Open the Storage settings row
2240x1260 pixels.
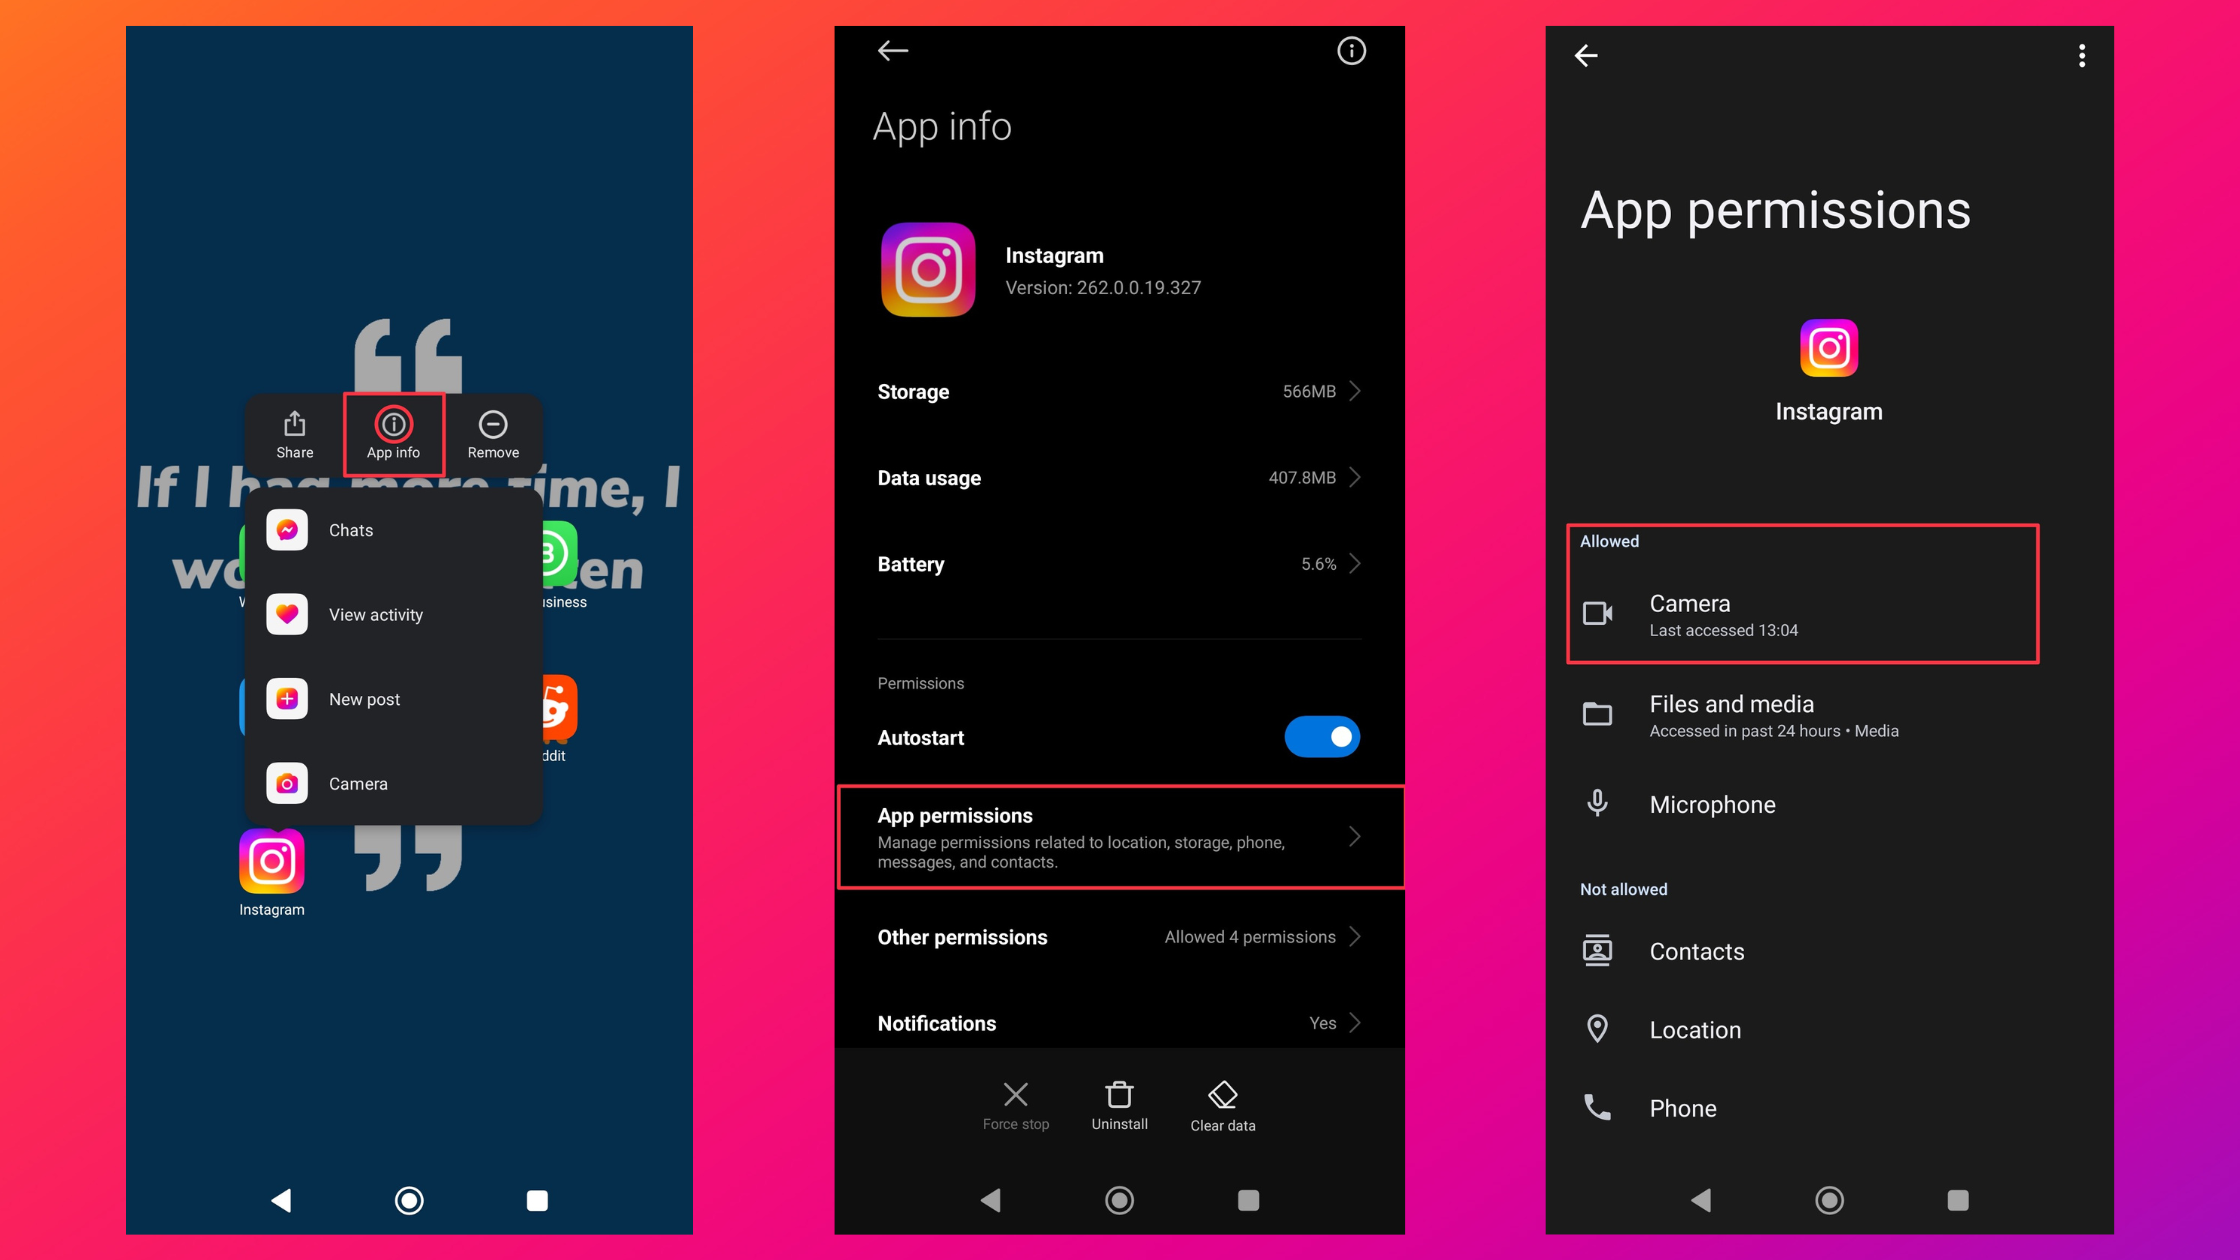point(1117,391)
